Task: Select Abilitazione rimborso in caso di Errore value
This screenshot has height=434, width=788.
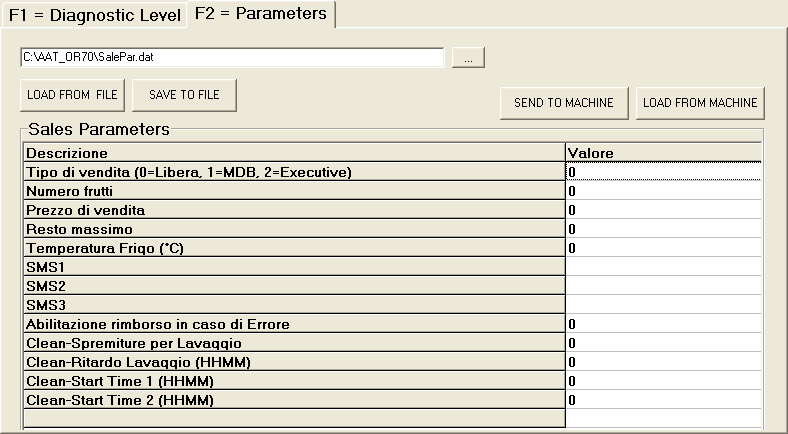Action: click(663, 324)
